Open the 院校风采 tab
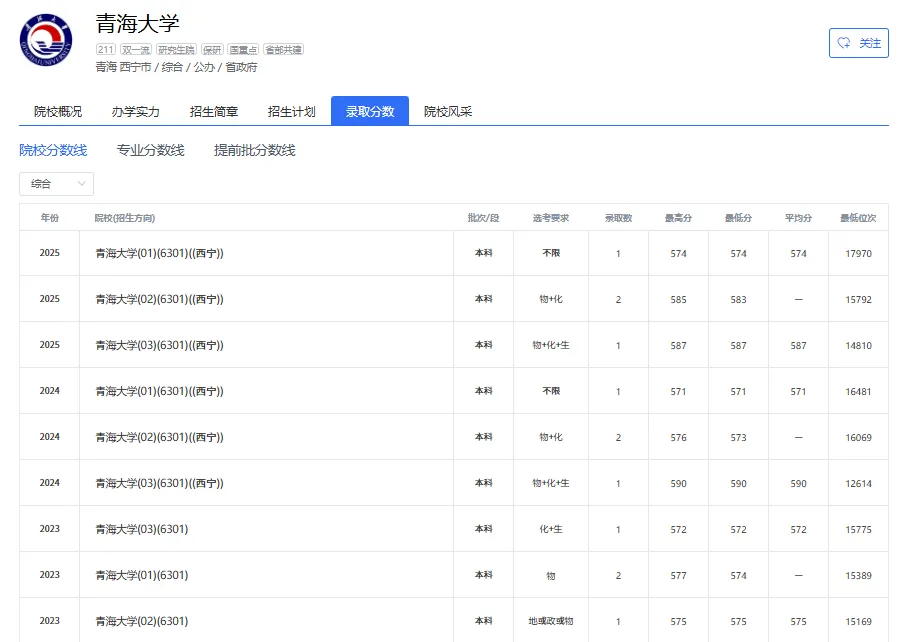The image size is (906, 642). pos(448,112)
